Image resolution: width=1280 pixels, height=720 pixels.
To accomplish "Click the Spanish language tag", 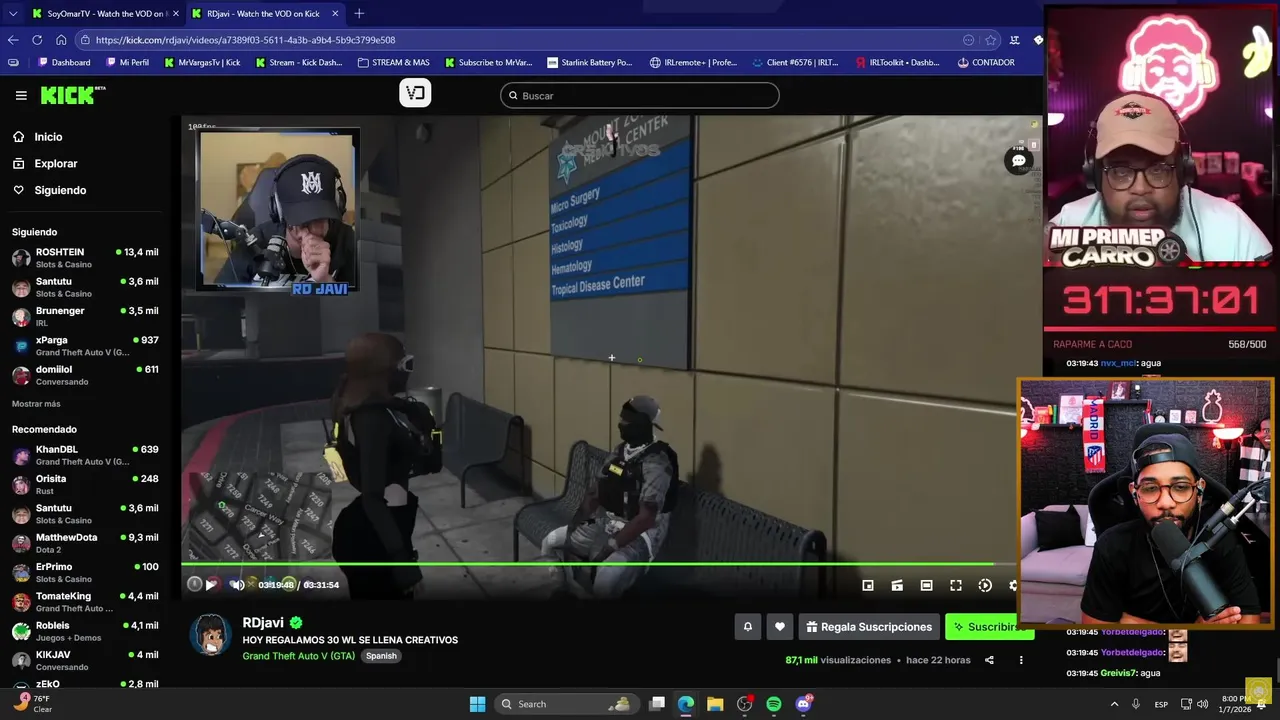I will 381,656.
